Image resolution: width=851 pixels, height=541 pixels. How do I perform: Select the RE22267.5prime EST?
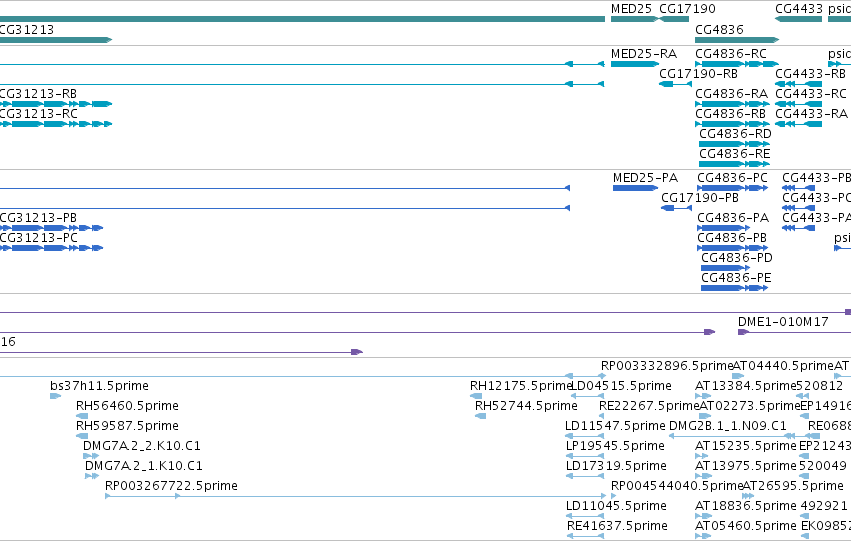601,416
